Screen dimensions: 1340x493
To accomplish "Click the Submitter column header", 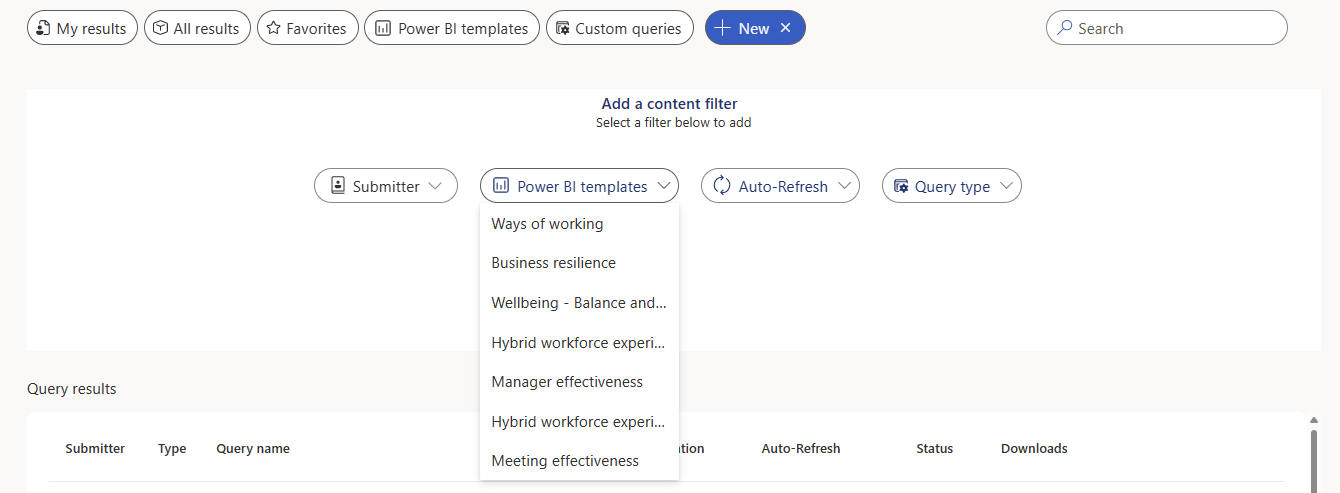I will (x=95, y=449).
